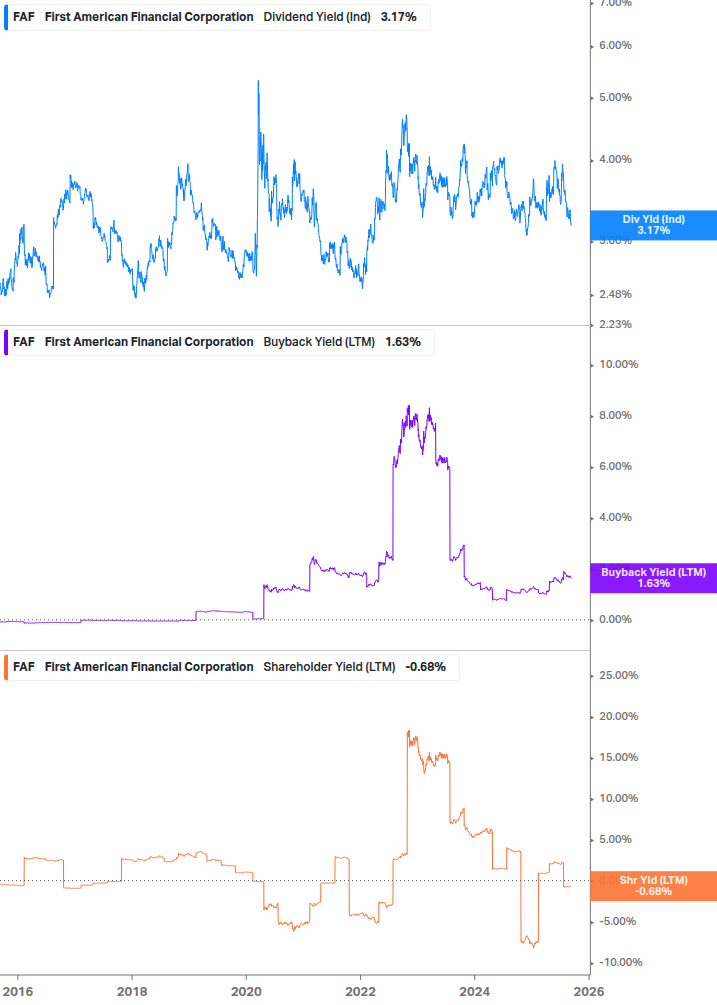Click the 2016 label on the time axis
Screen dimensions: 717x1005
click(18, 992)
